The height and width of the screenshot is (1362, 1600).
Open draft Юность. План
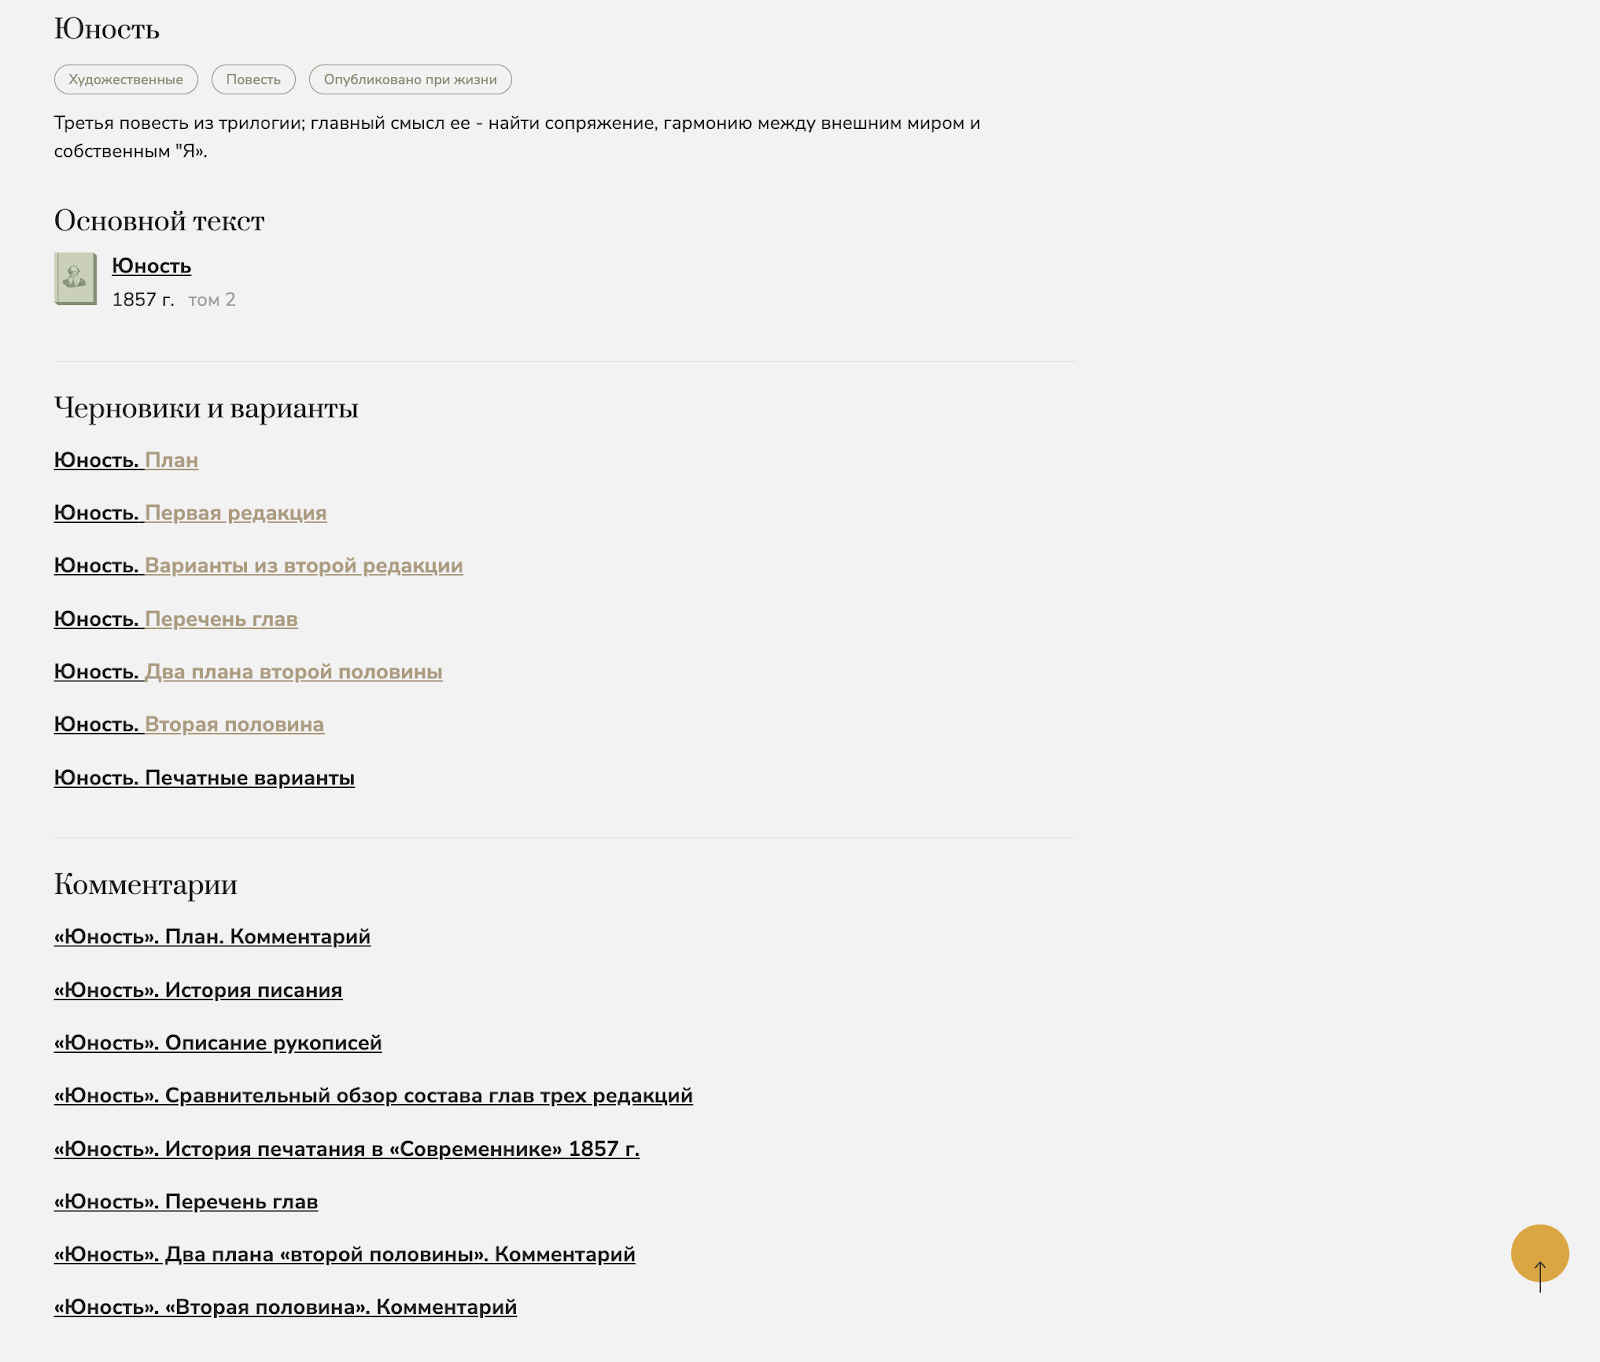pos(126,460)
